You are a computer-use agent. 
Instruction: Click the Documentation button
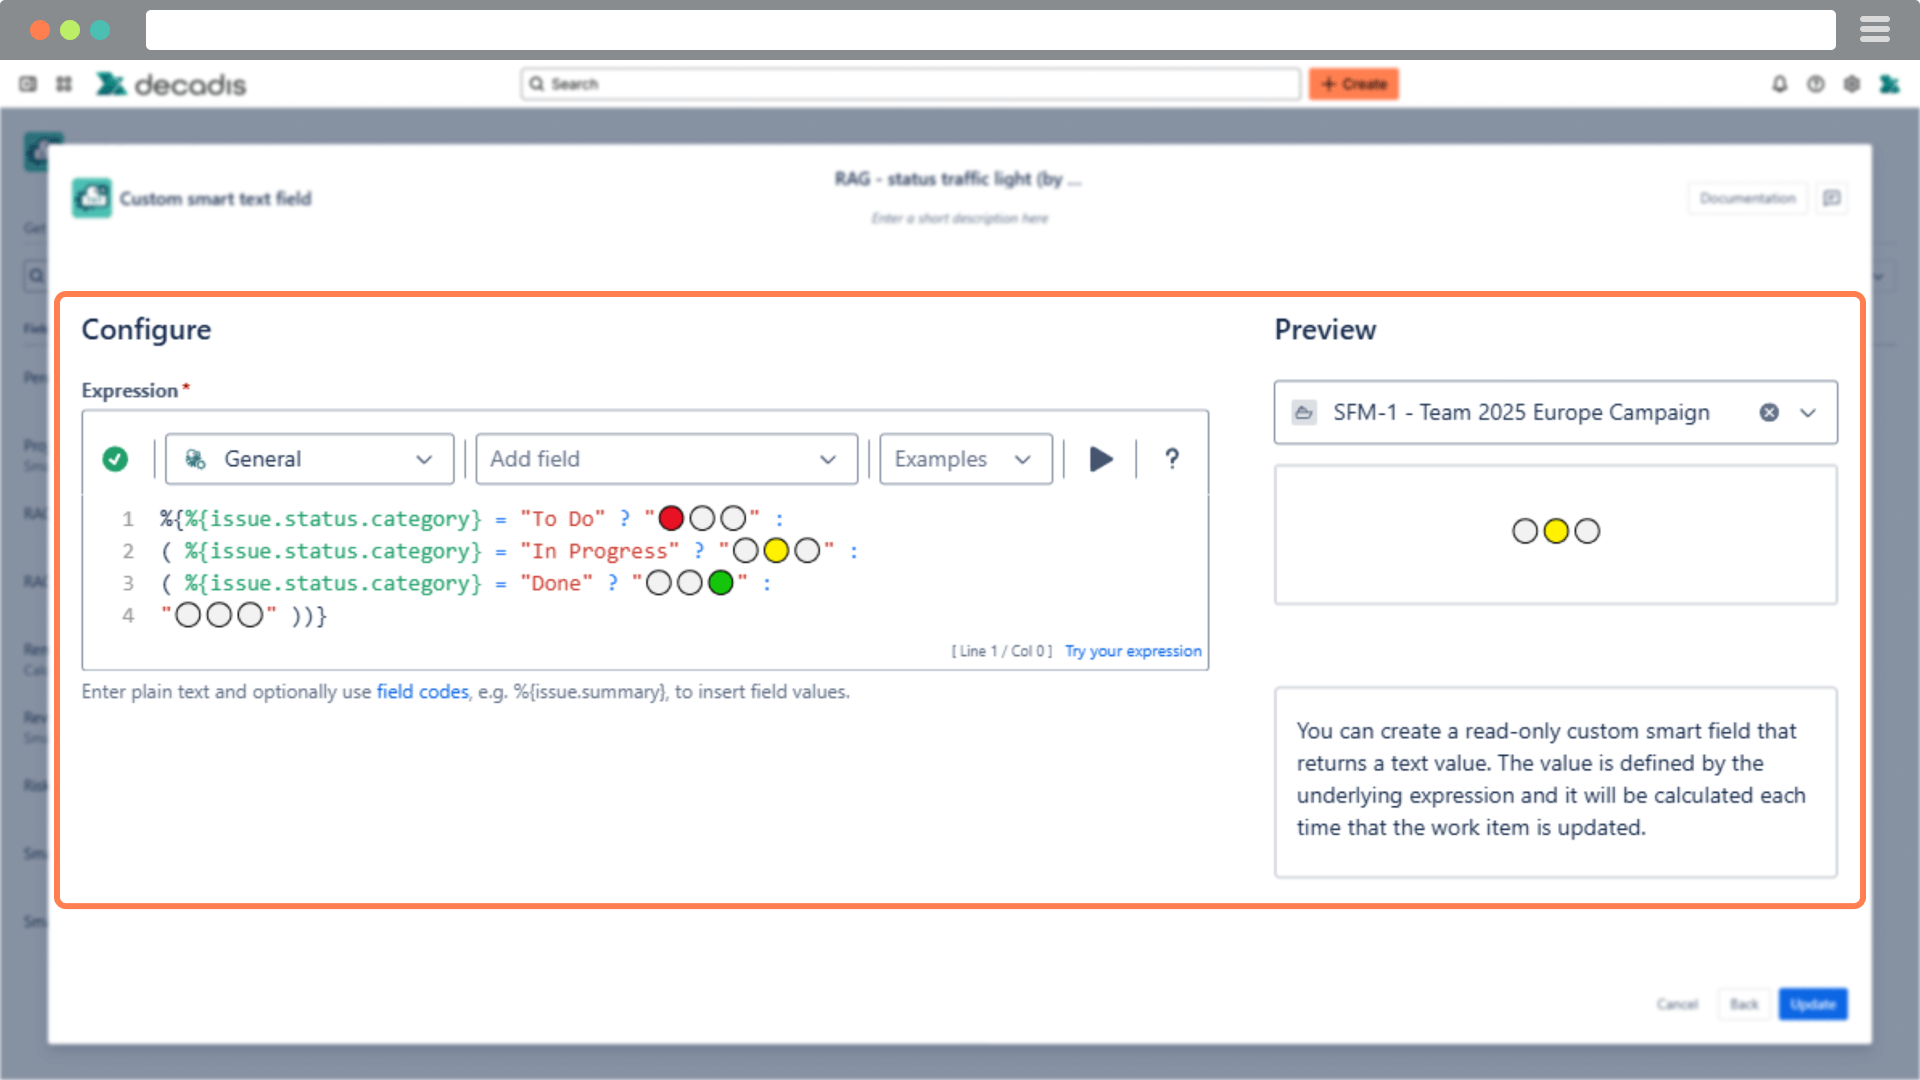click(1747, 198)
